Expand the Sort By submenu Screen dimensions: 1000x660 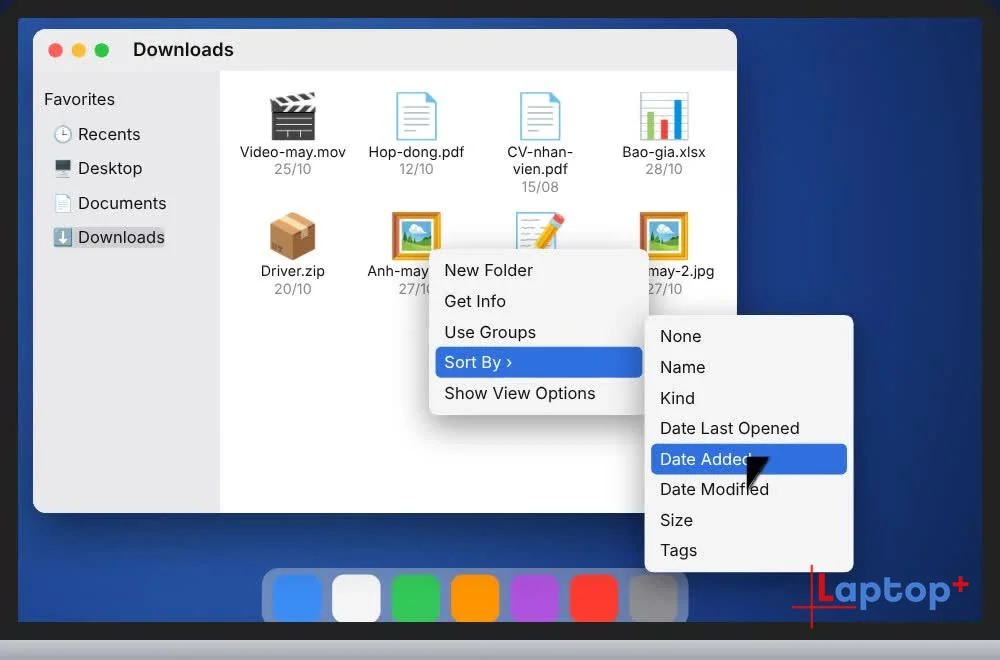539,362
